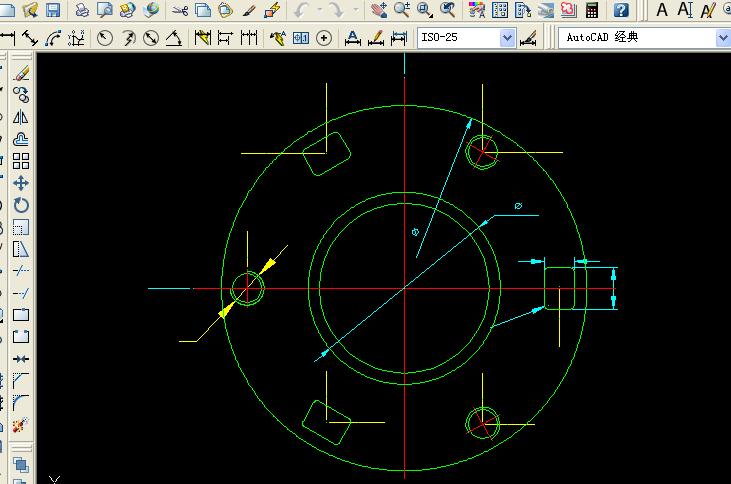Select the Mirror tool

21,117
